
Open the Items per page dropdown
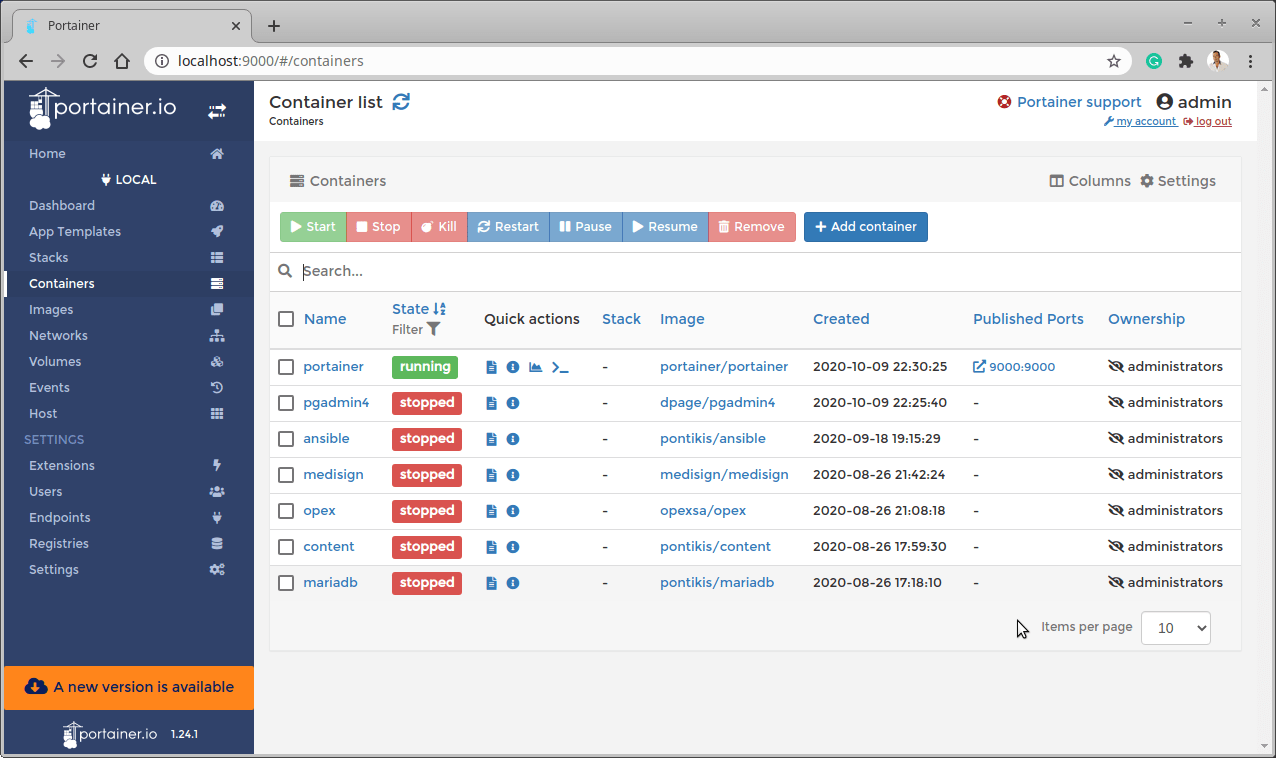1176,628
